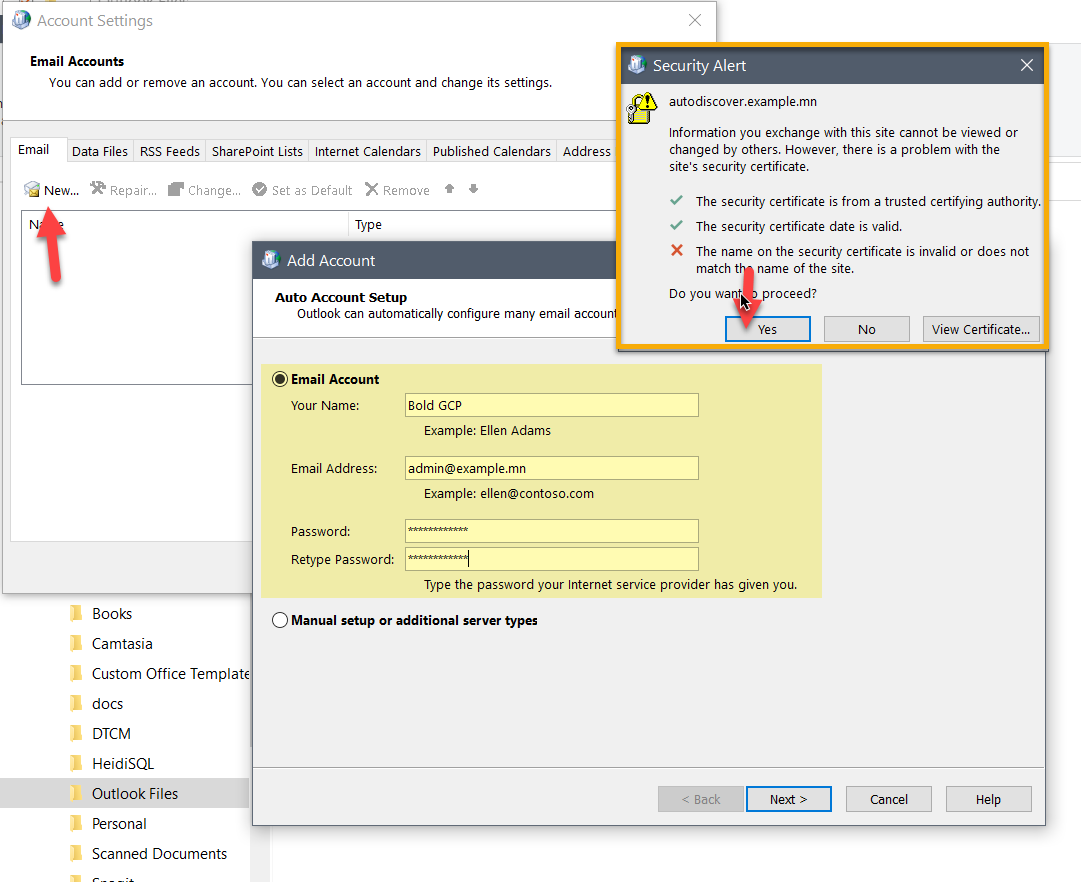This screenshot has height=882, width=1081.
Task: Click the Password input field
Action: click(552, 531)
